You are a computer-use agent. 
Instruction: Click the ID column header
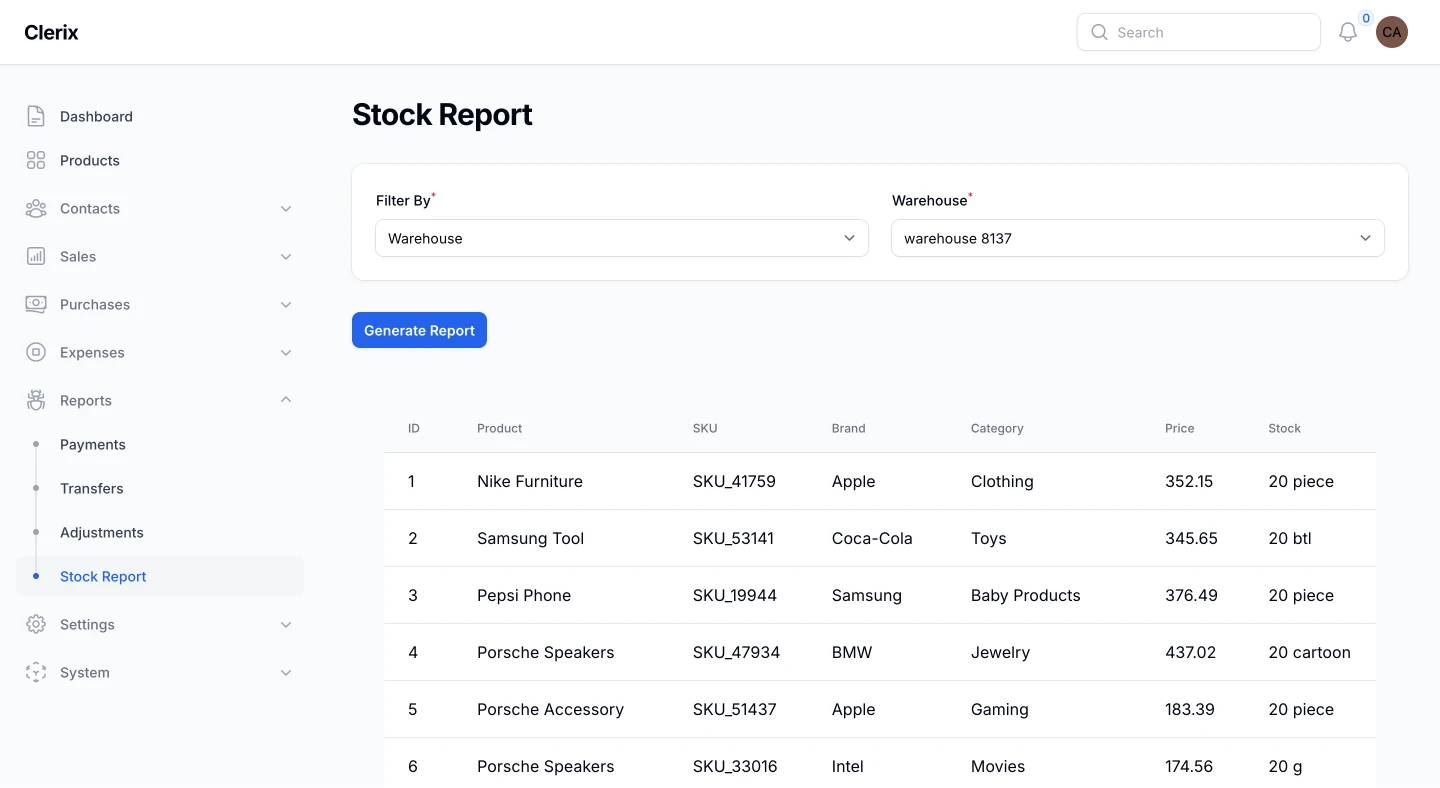coord(414,428)
